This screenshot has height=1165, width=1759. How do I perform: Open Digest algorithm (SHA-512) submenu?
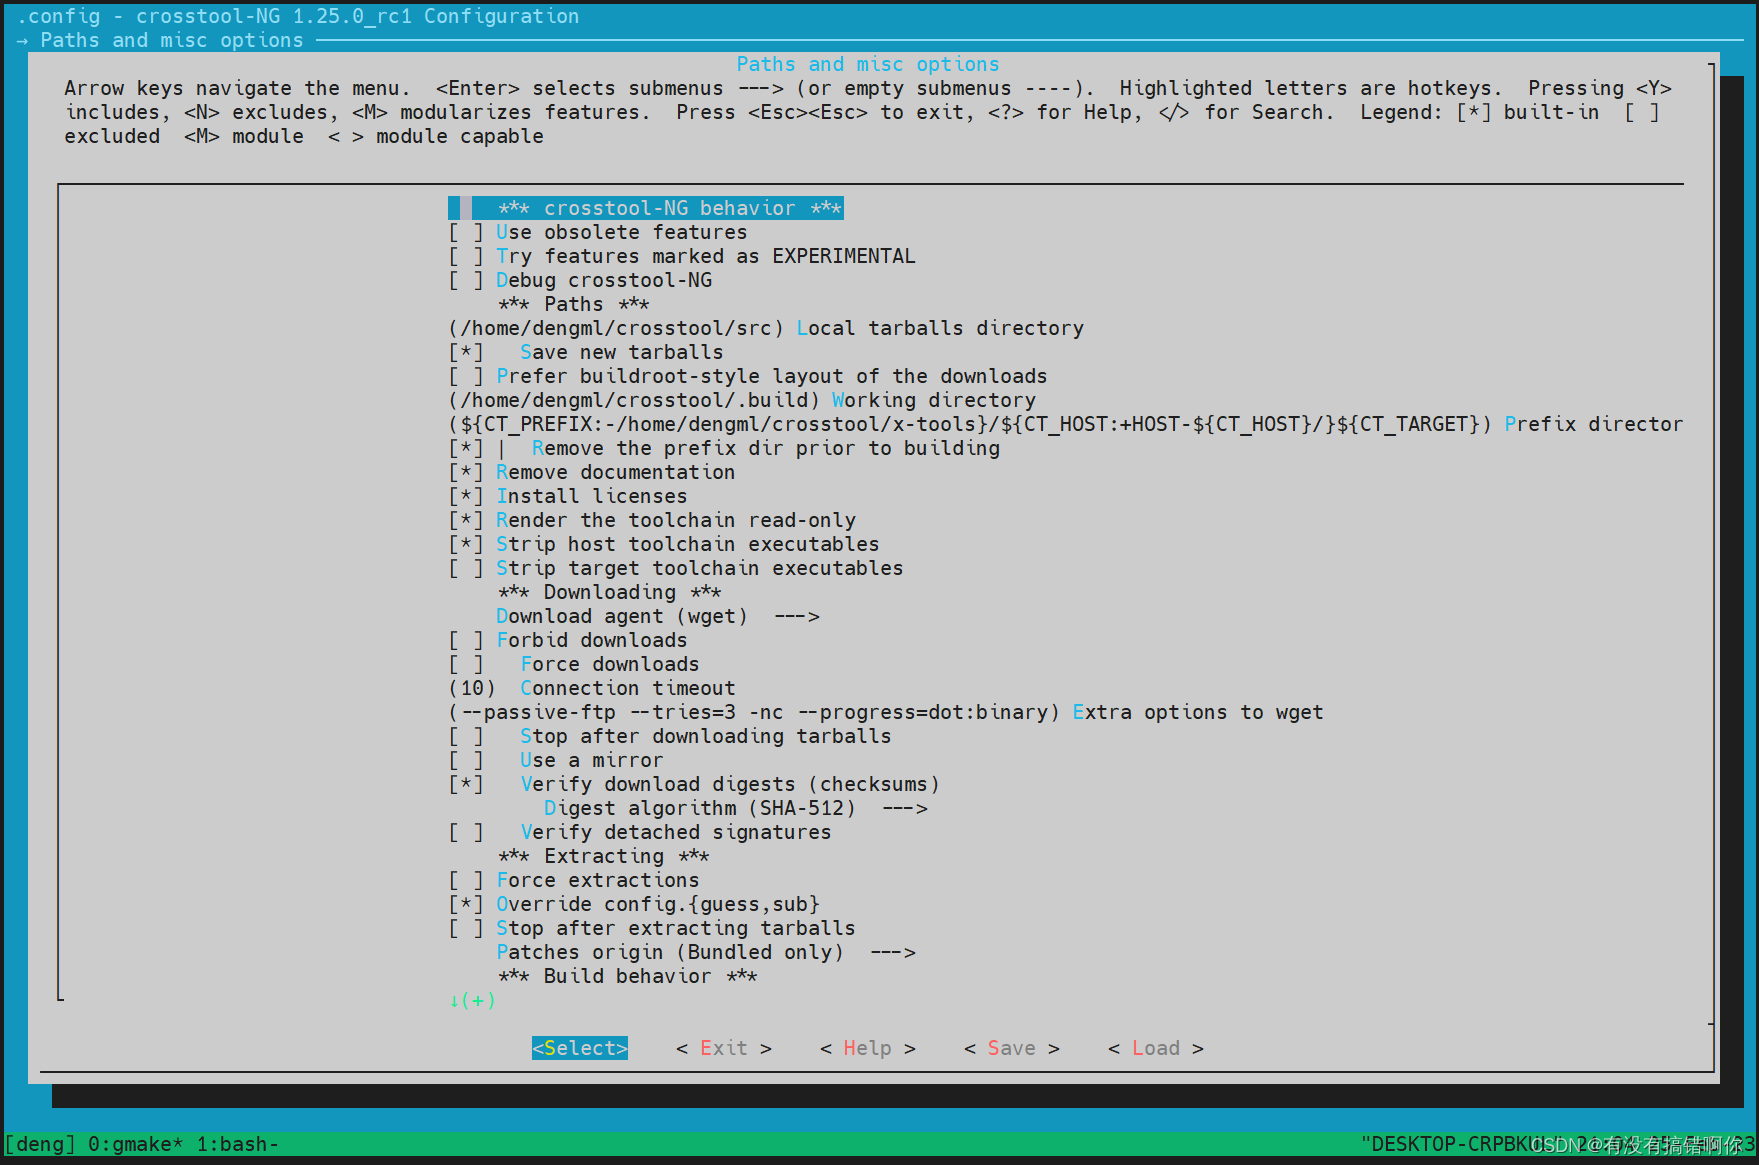point(736,808)
